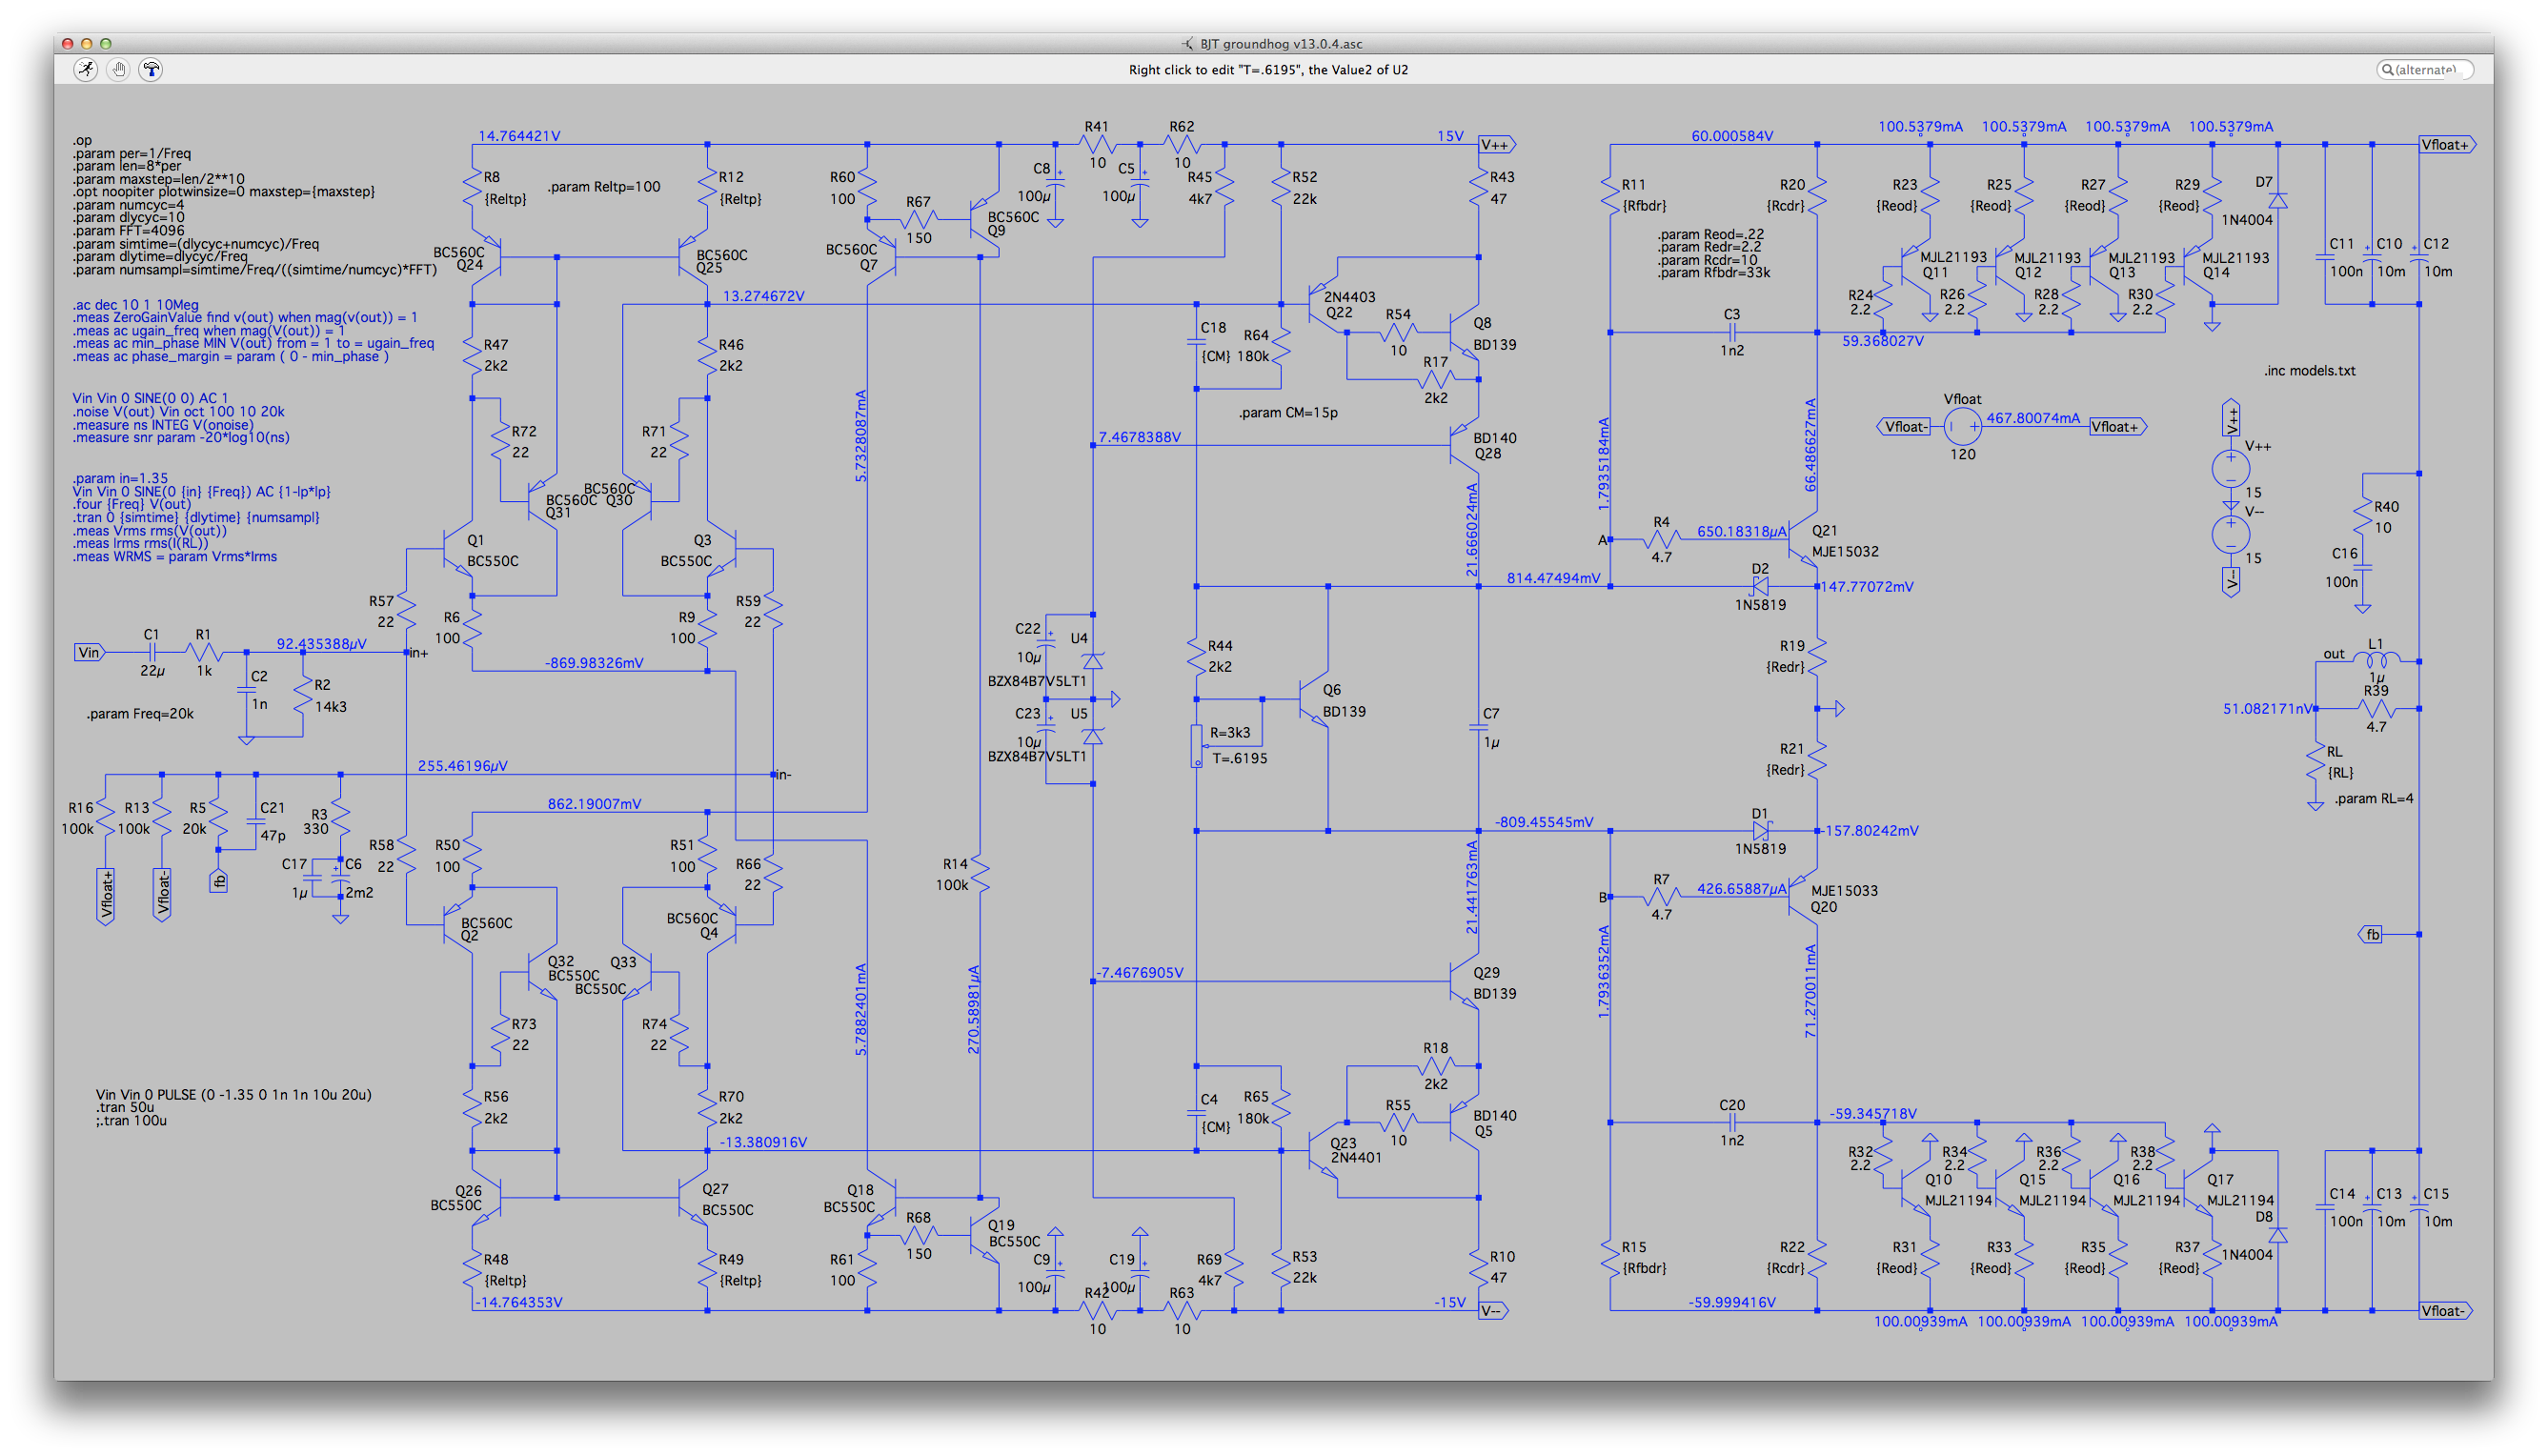
Task: Select the U5 zener diode symbol
Action: [x=1093, y=736]
